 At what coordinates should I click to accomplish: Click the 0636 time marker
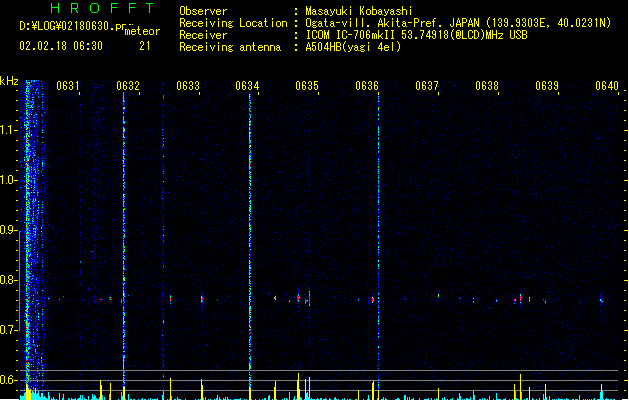click(x=367, y=86)
